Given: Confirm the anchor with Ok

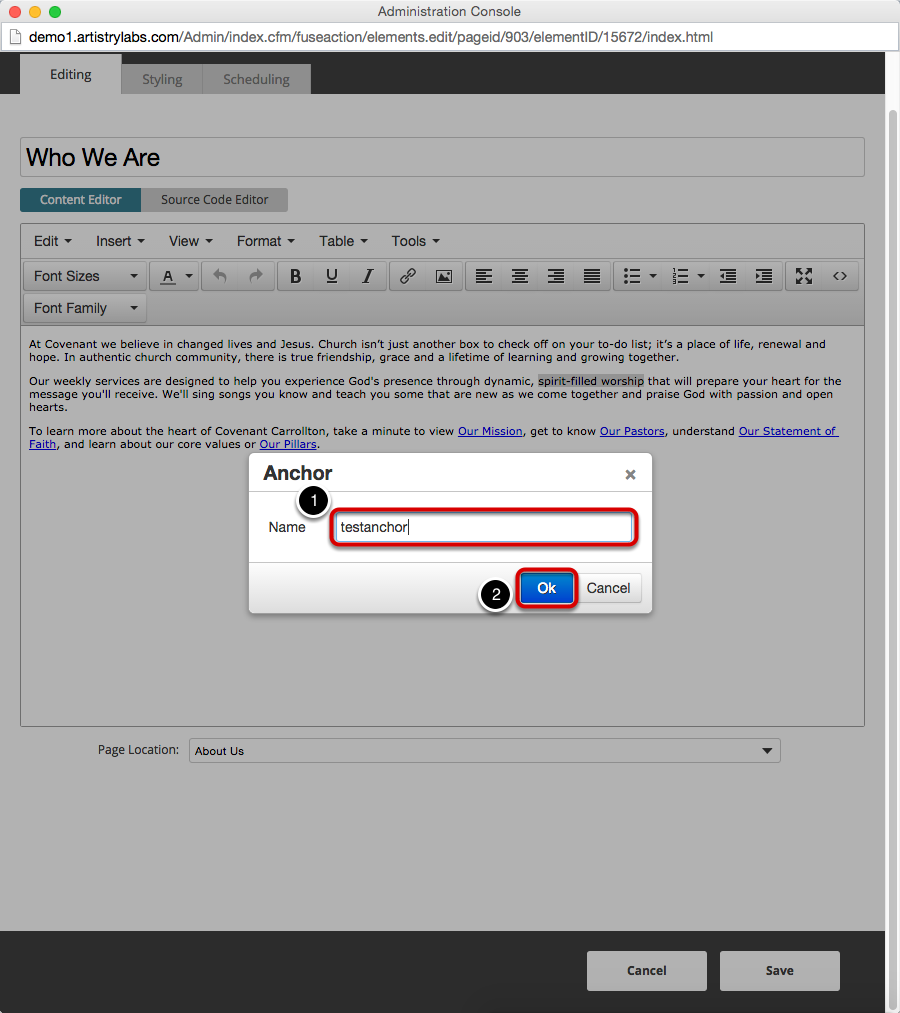Looking at the screenshot, I should (x=547, y=588).
